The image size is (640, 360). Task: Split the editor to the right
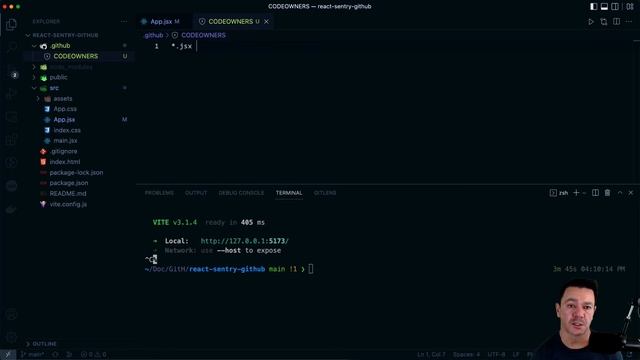tap(616, 22)
